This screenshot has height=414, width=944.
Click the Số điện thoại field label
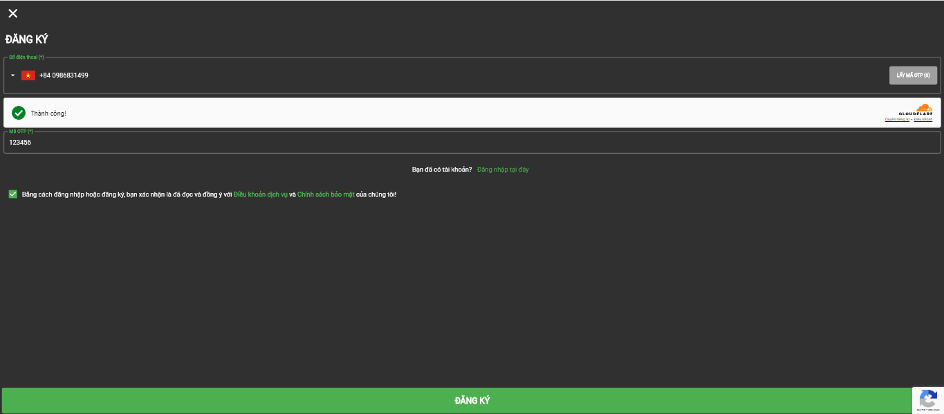coord(26,58)
